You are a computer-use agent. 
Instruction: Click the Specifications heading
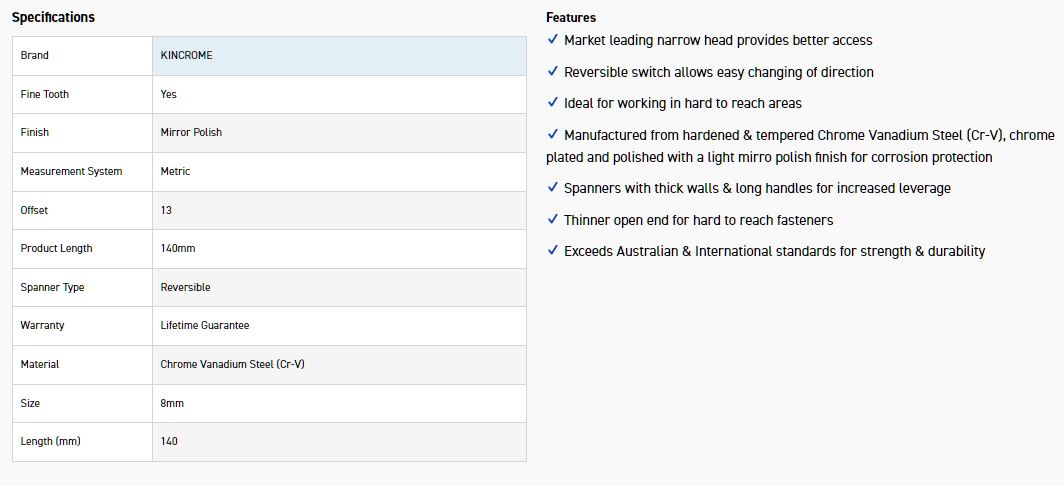53,17
